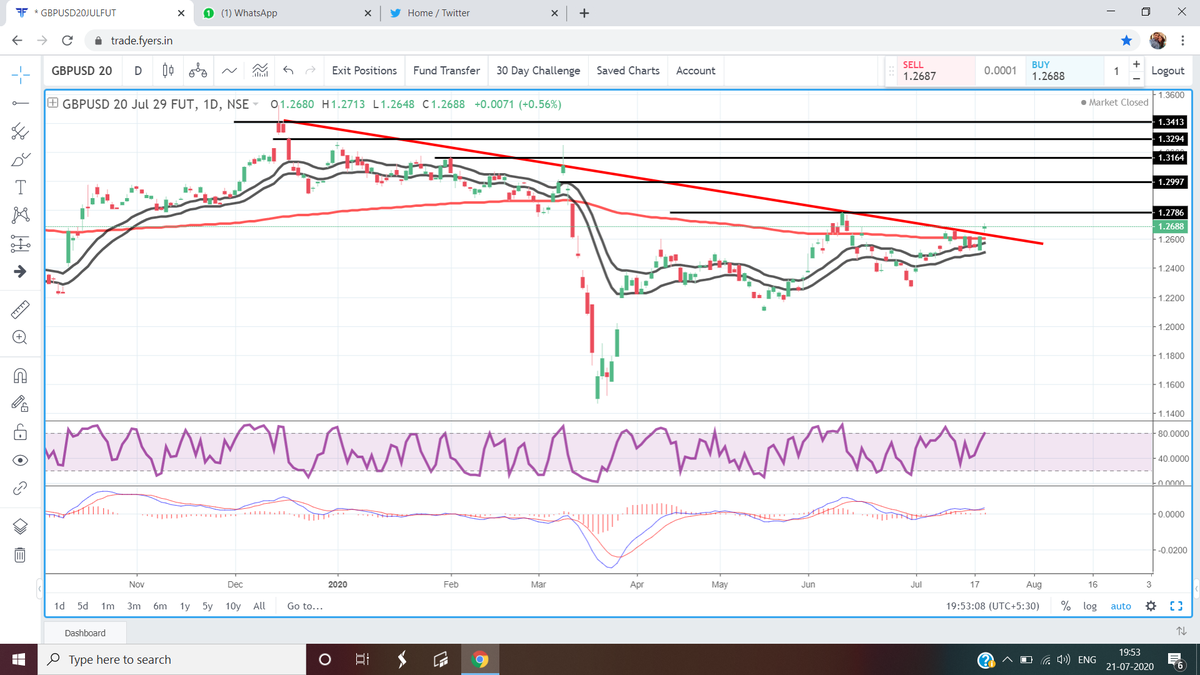
Task: Set range to 6m
Action: pos(159,606)
